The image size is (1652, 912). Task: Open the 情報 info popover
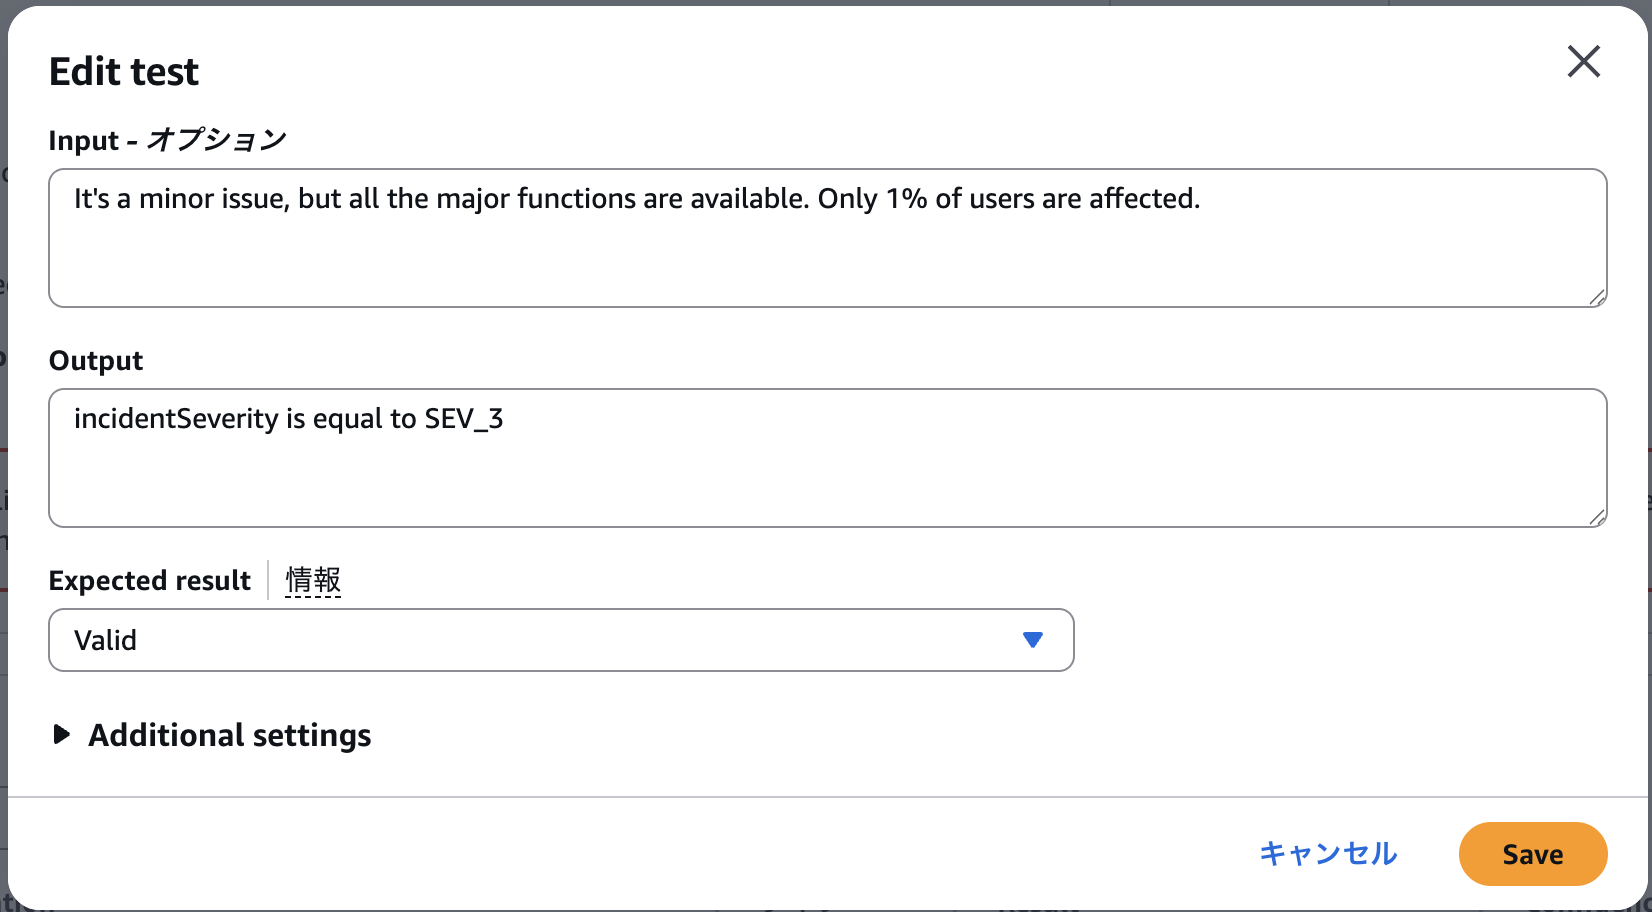click(x=312, y=580)
